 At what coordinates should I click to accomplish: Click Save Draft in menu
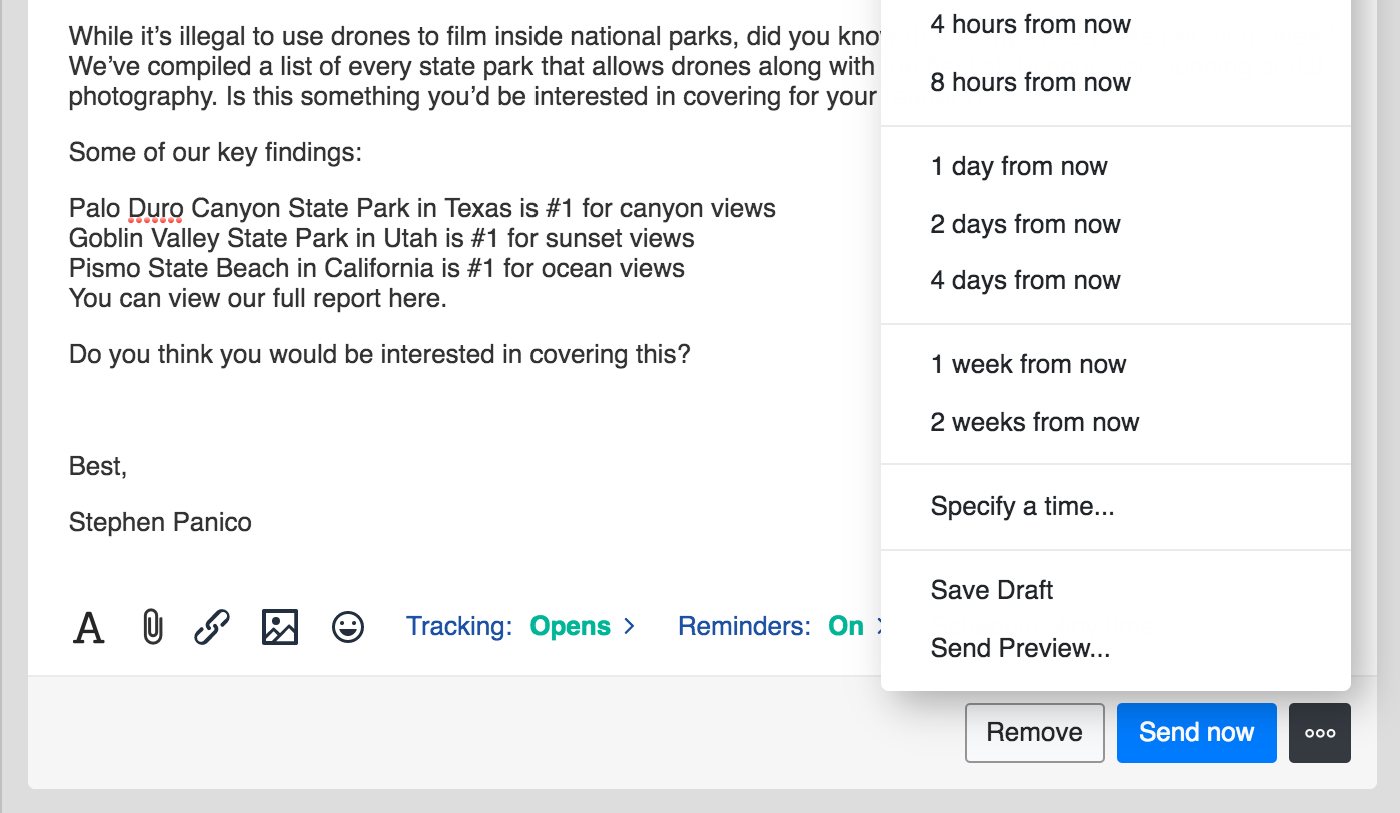coord(991,591)
